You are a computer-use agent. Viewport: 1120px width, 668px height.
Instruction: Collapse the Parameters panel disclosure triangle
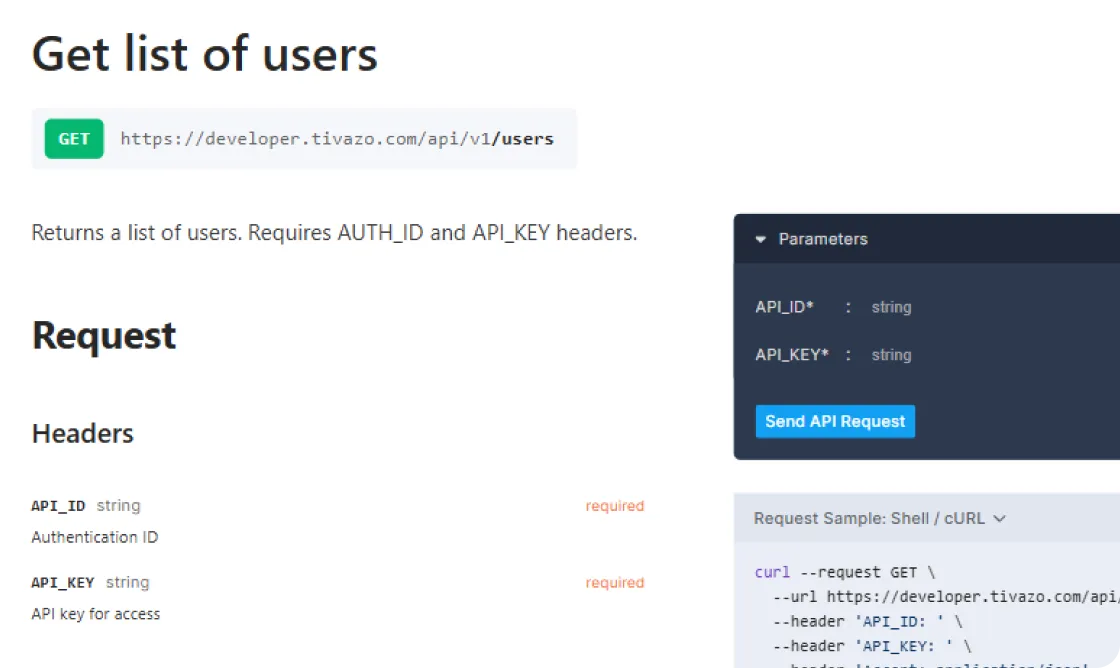point(760,240)
